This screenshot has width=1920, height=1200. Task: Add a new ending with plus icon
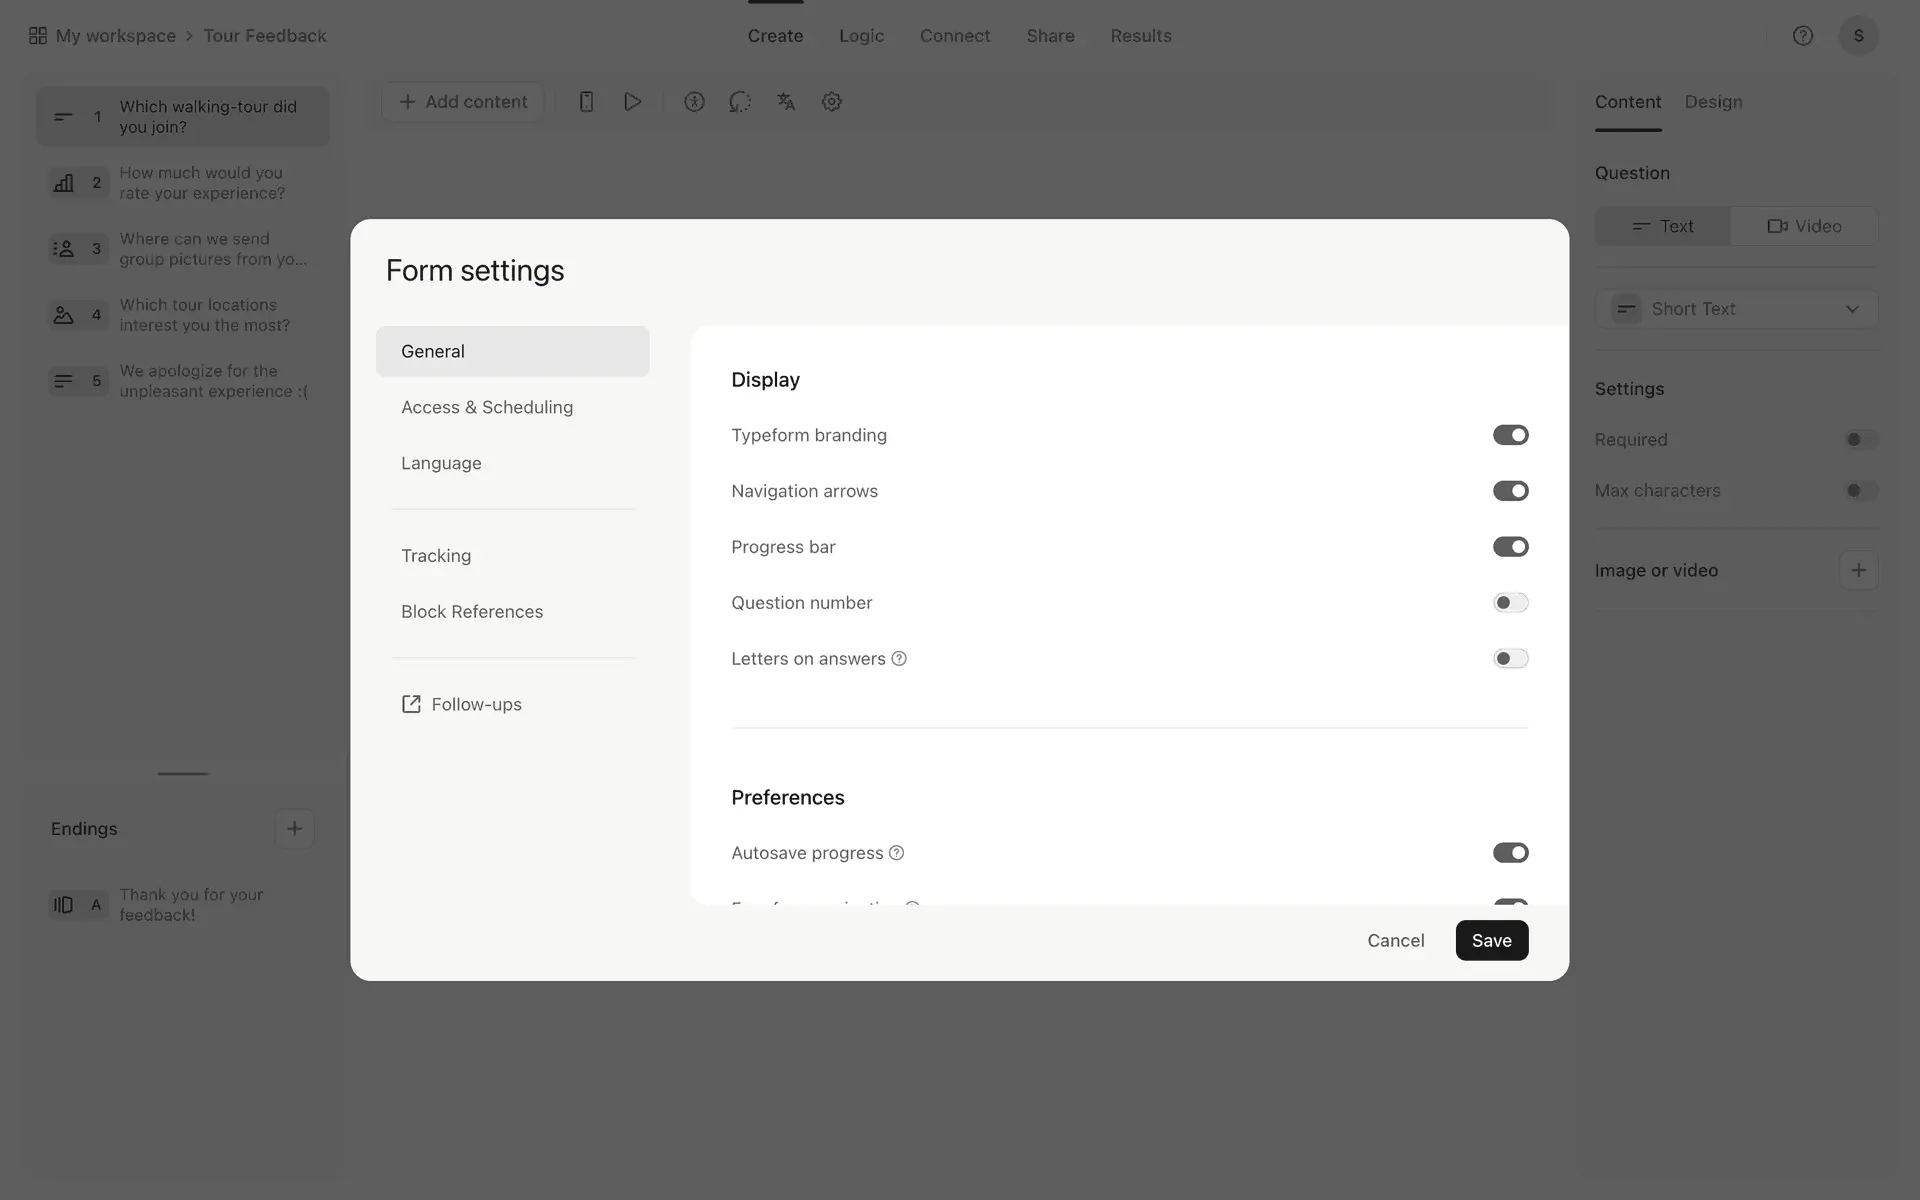(294, 829)
